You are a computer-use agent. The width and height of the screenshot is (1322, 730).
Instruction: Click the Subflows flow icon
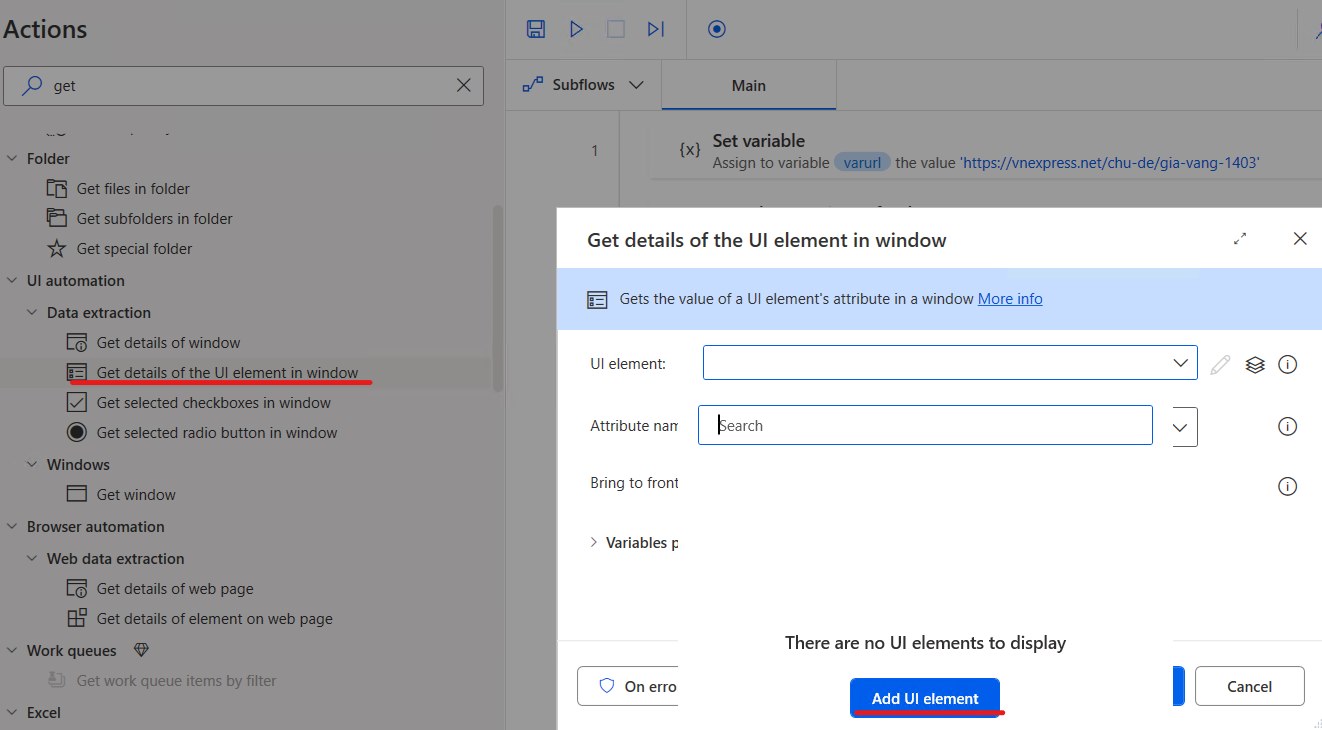(x=533, y=85)
